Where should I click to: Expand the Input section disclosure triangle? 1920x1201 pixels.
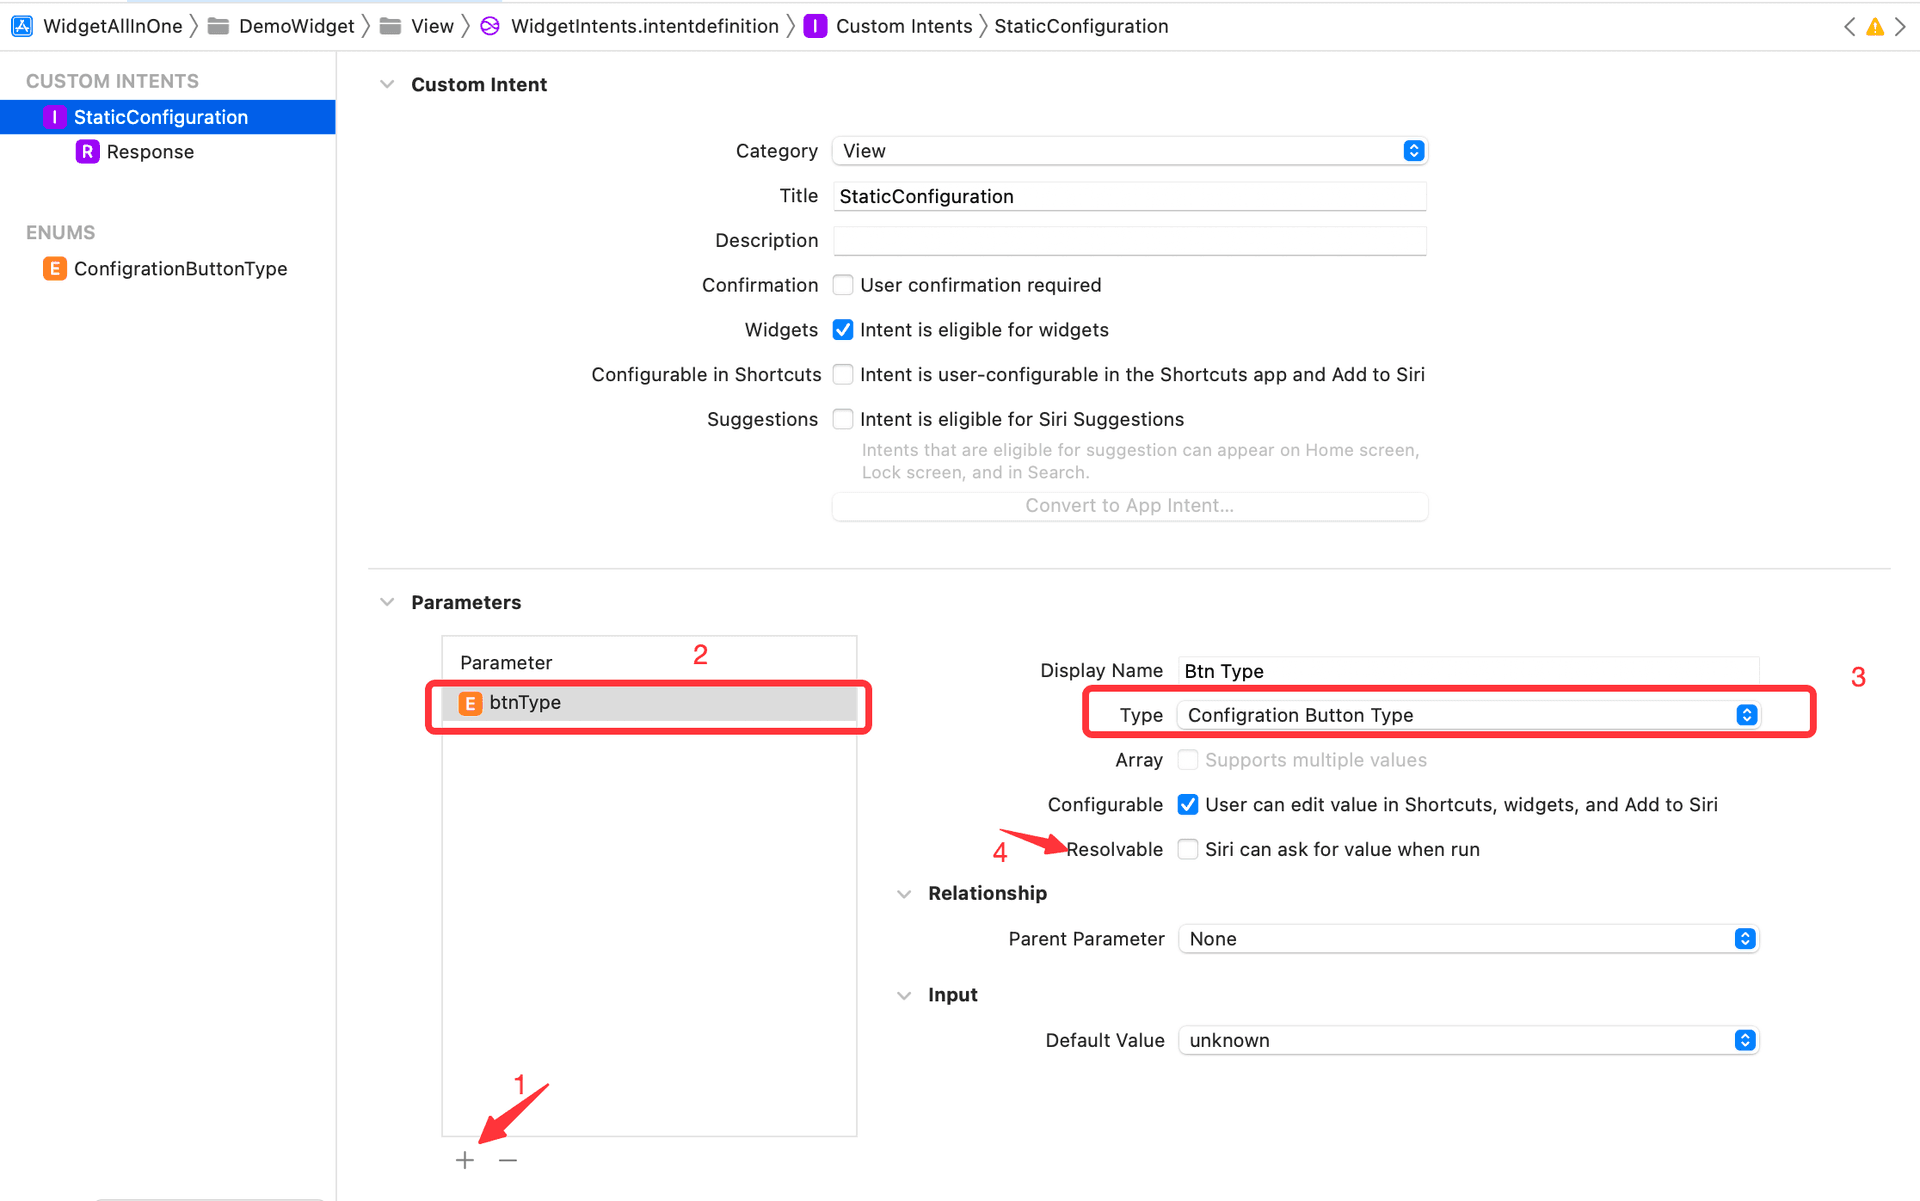[902, 995]
